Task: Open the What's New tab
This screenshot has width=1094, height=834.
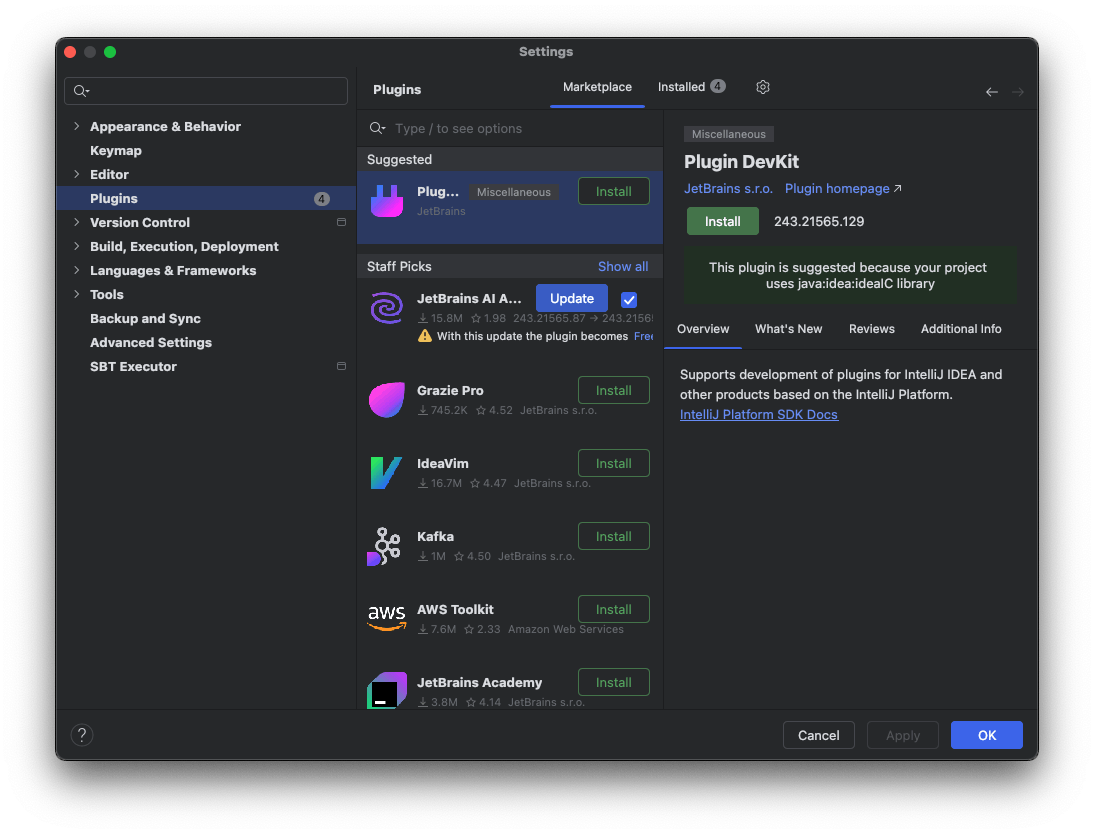Action: tap(788, 329)
